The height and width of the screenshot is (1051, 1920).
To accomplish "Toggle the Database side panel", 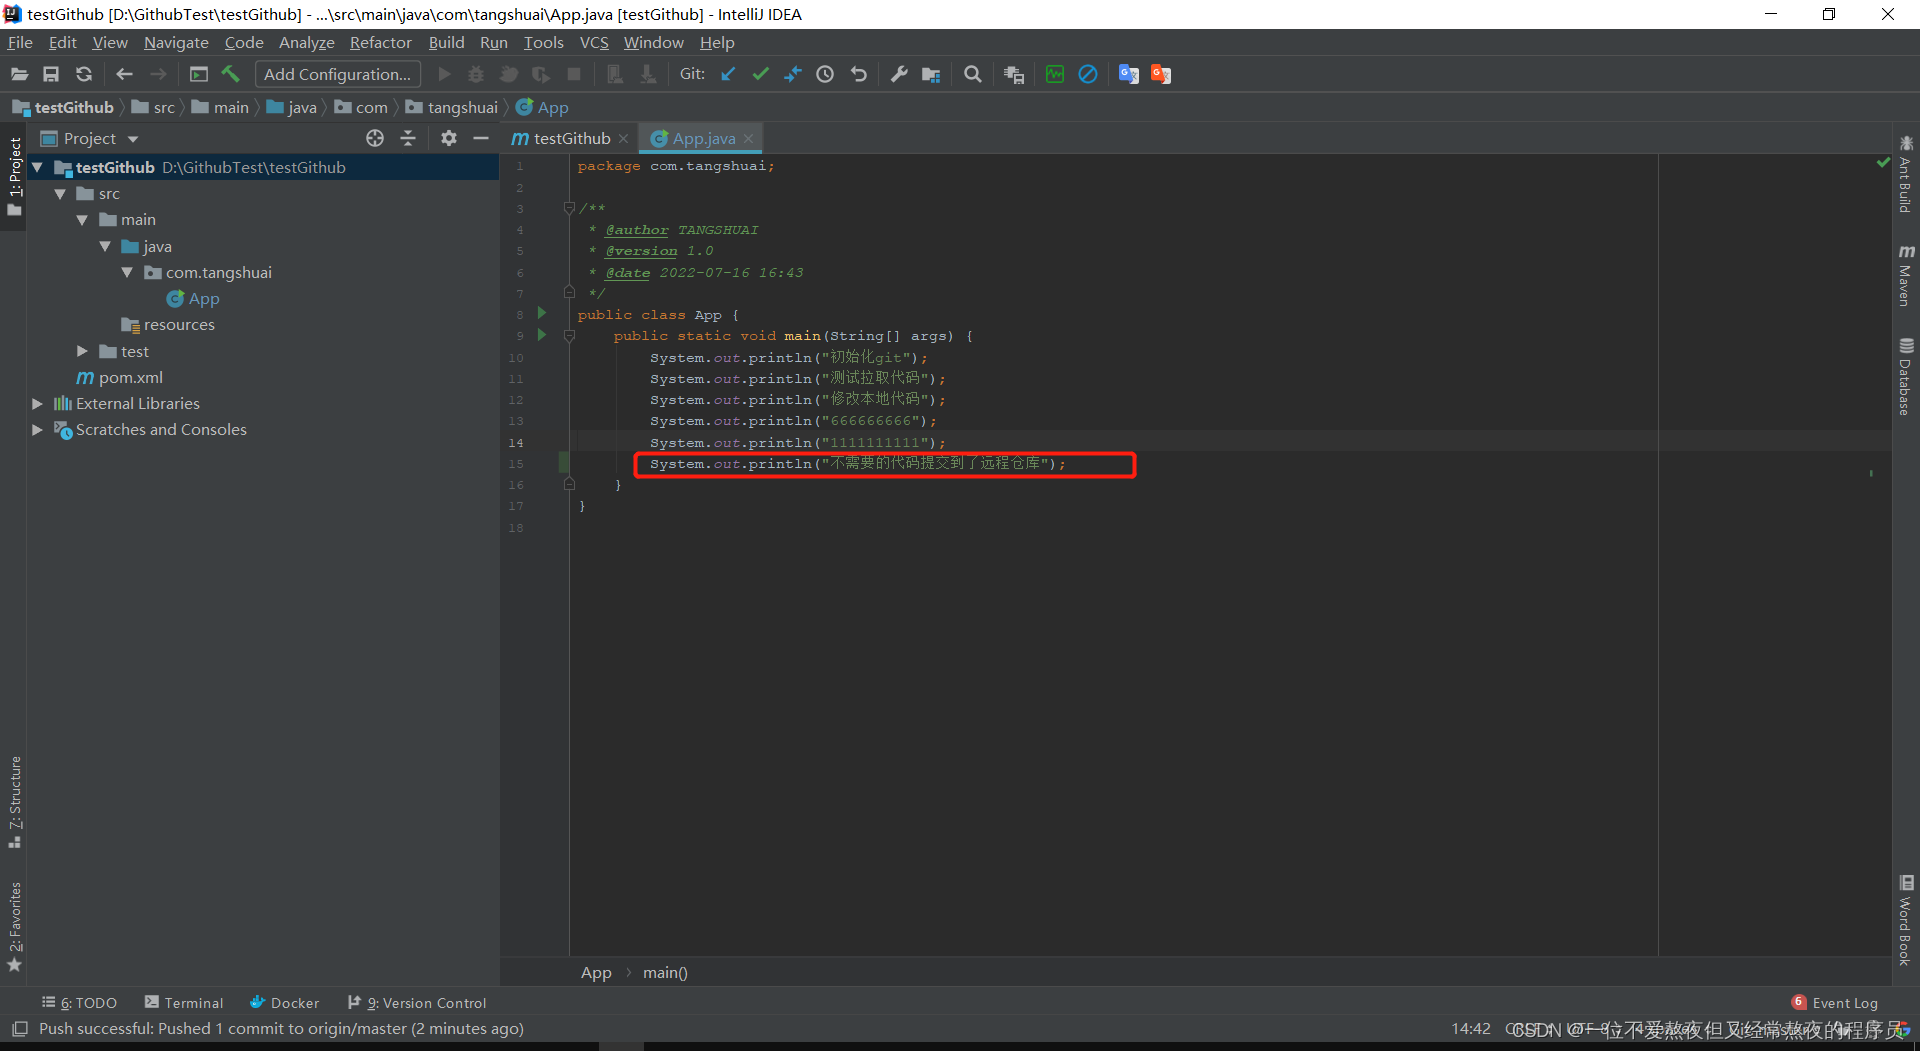I will coord(1906,377).
